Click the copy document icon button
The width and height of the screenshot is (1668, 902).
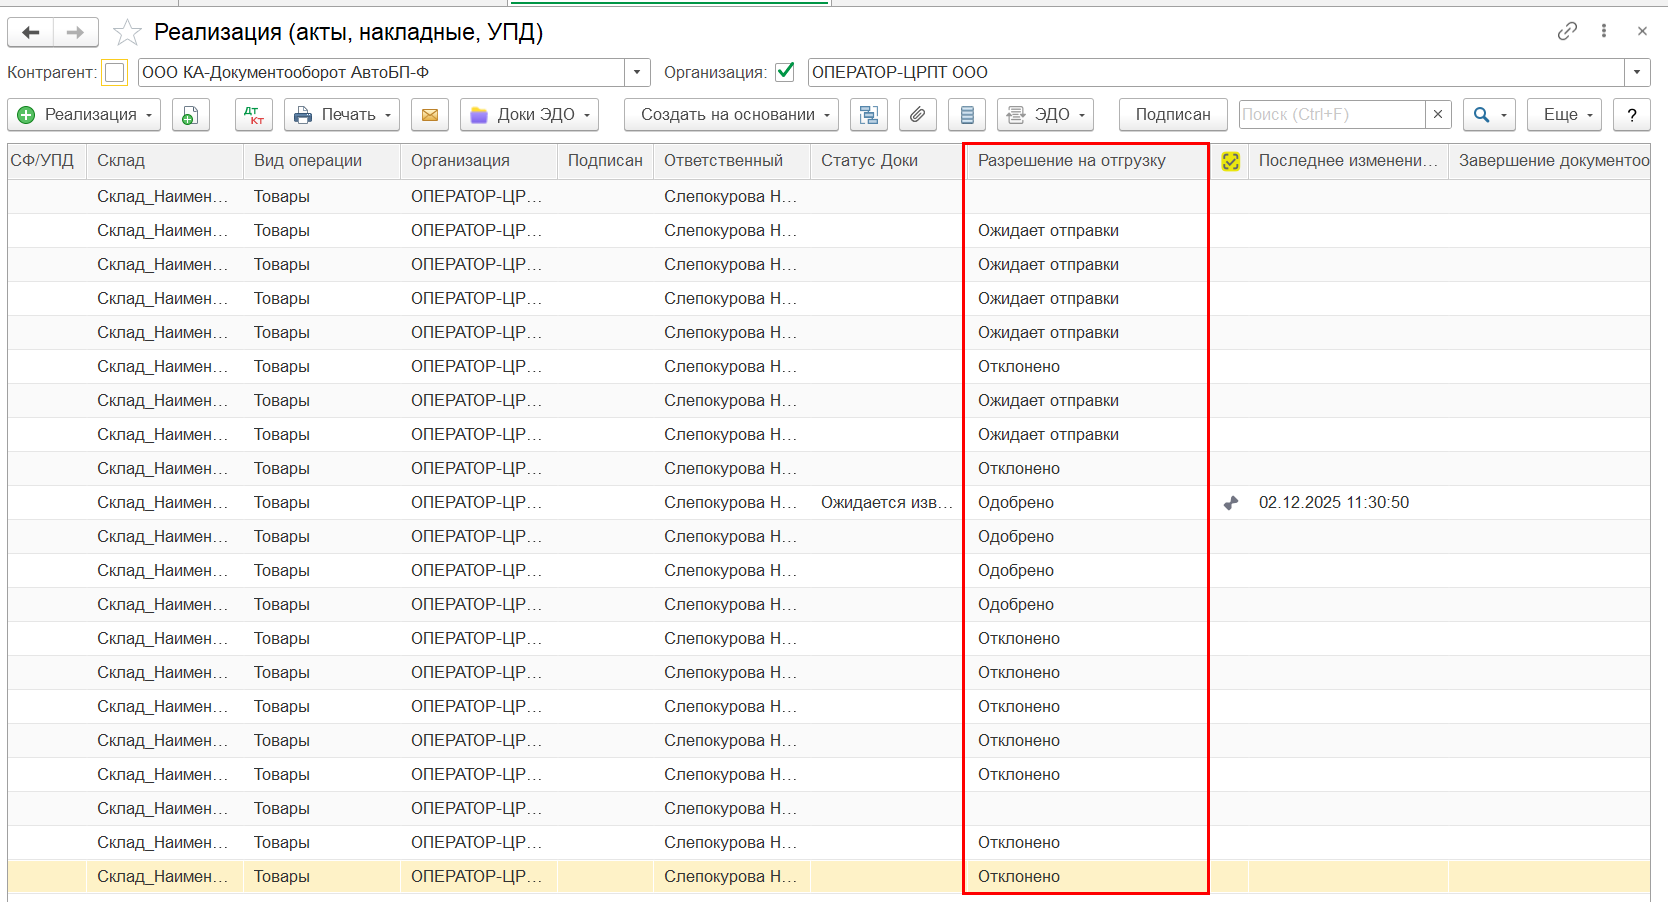tap(190, 115)
